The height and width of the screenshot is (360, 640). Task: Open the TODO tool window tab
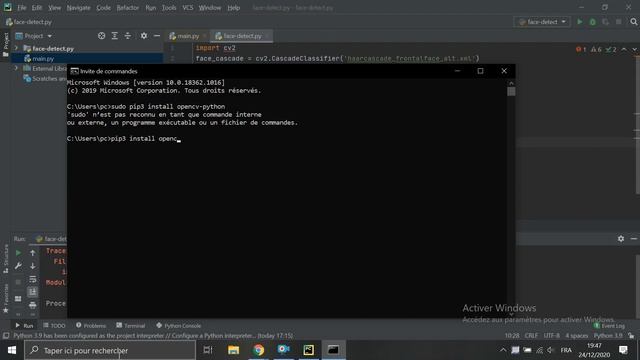[x=54, y=326]
